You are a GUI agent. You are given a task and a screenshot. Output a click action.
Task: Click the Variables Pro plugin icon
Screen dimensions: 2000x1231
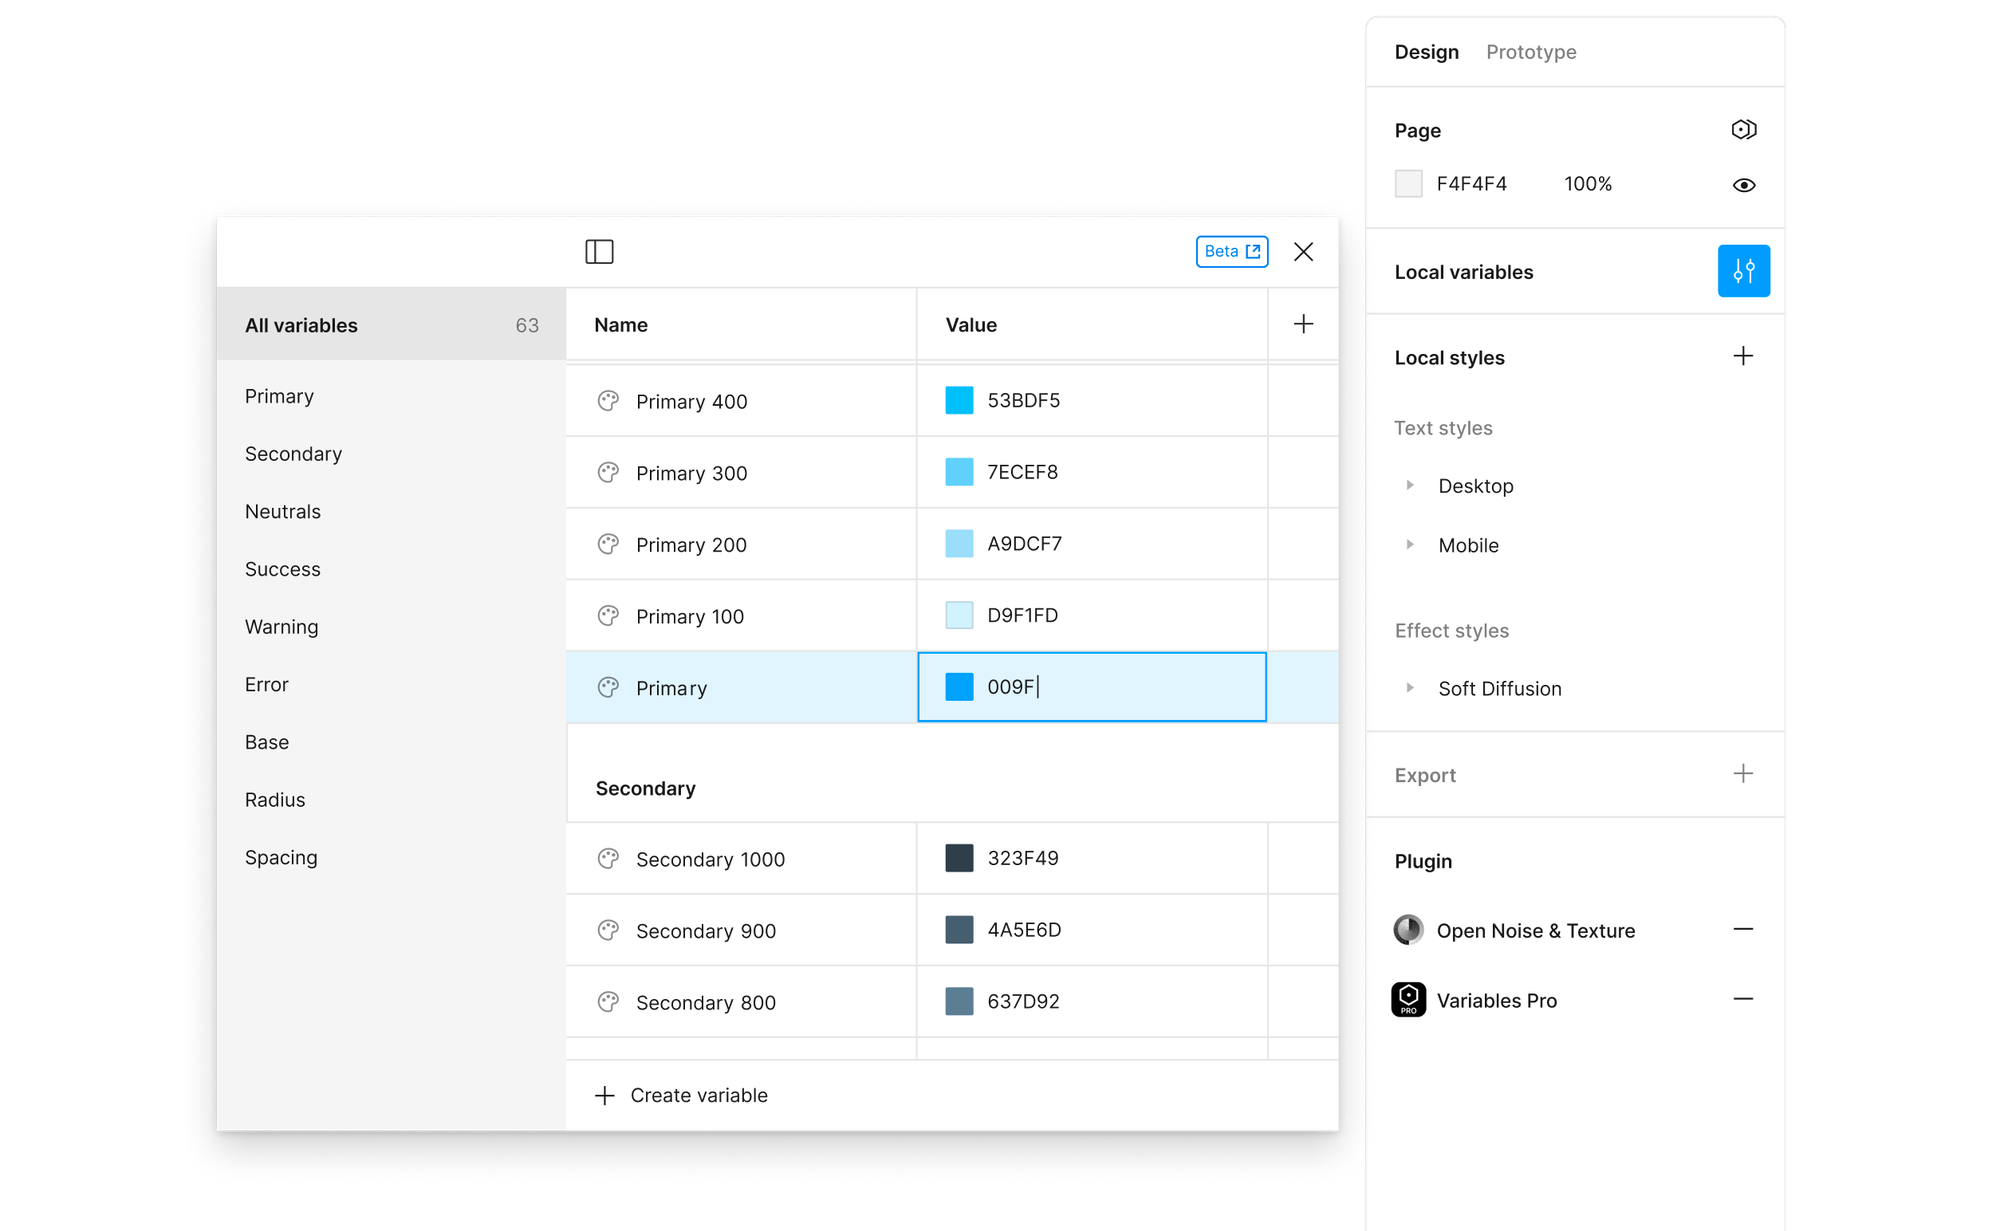[1408, 1000]
